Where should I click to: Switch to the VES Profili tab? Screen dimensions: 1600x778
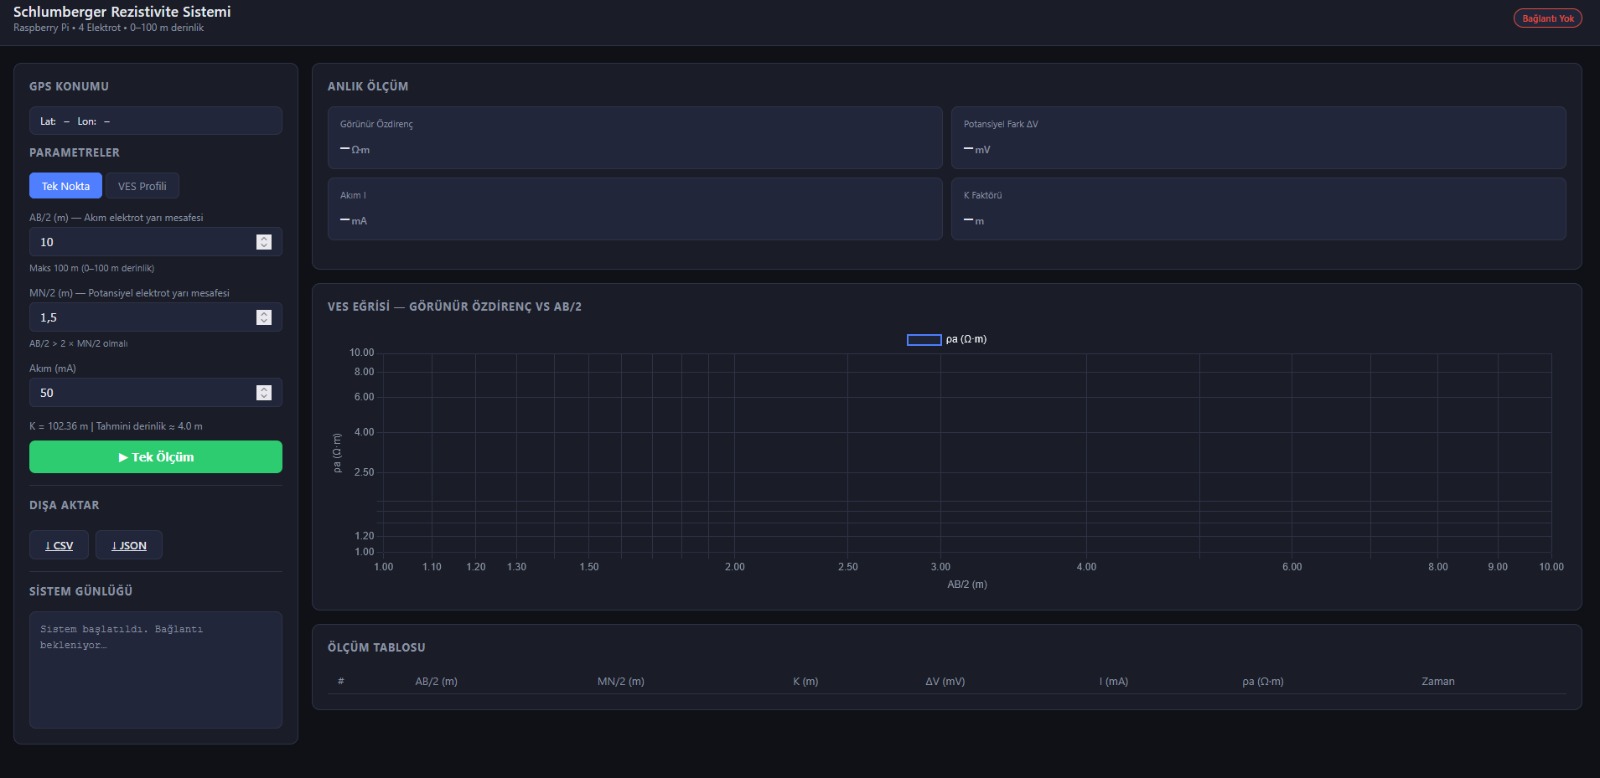point(142,186)
